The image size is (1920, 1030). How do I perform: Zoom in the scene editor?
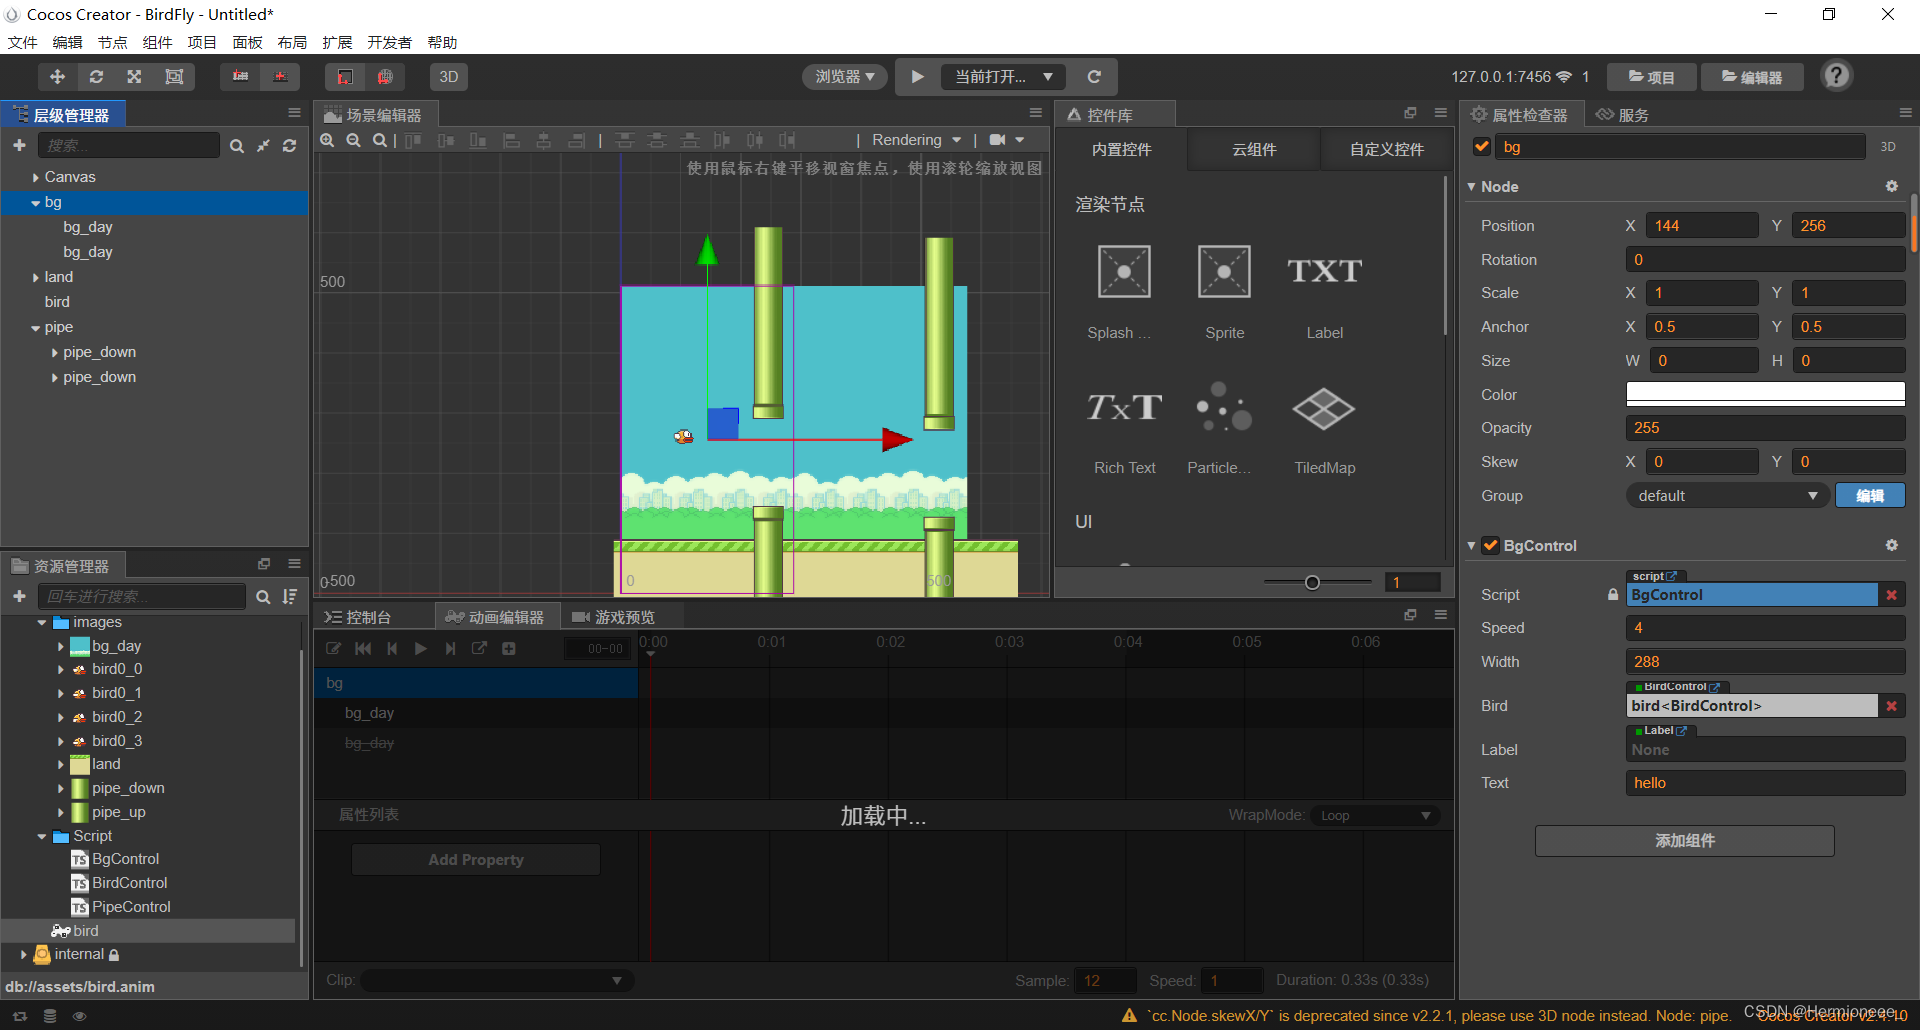[327, 140]
